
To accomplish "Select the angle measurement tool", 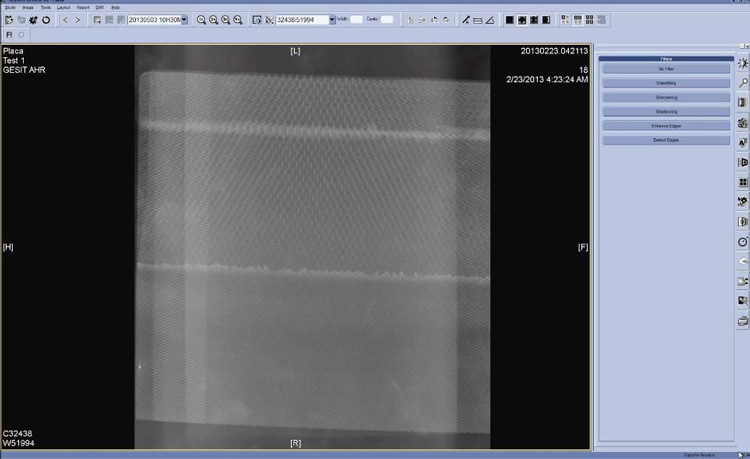I will (x=490, y=20).
